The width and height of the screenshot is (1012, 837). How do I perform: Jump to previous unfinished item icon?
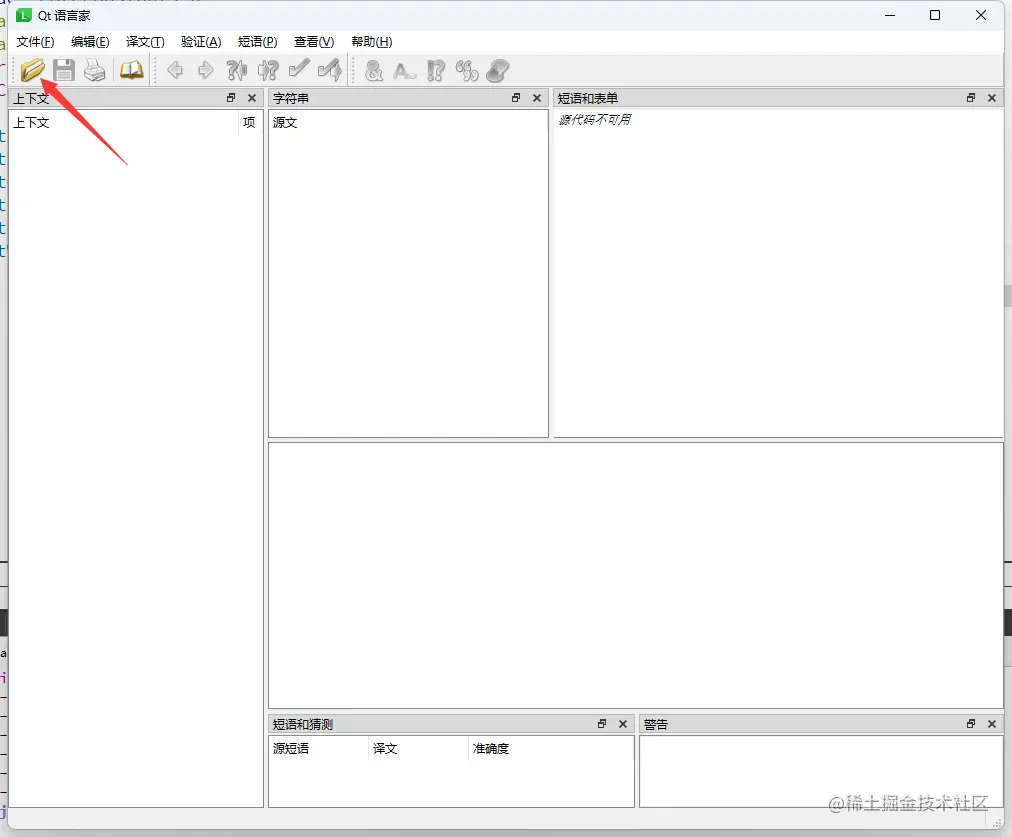[237, 70]
